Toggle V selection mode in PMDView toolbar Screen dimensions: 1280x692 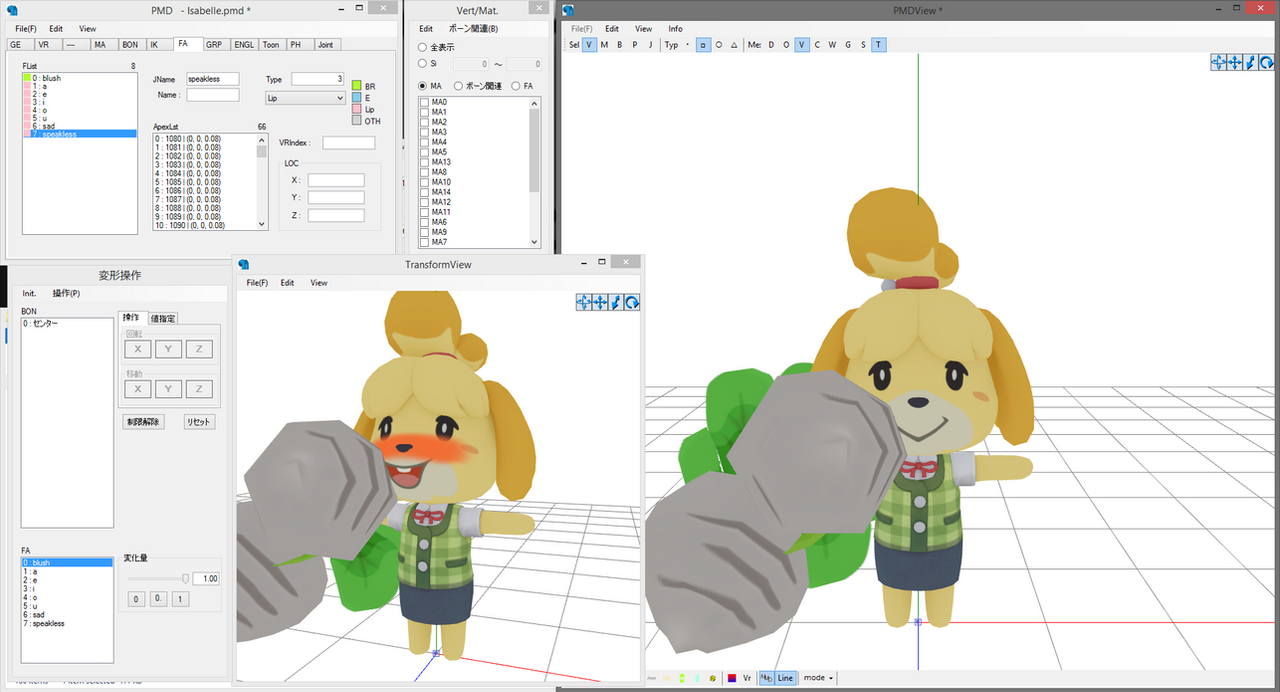pos(590,45)
